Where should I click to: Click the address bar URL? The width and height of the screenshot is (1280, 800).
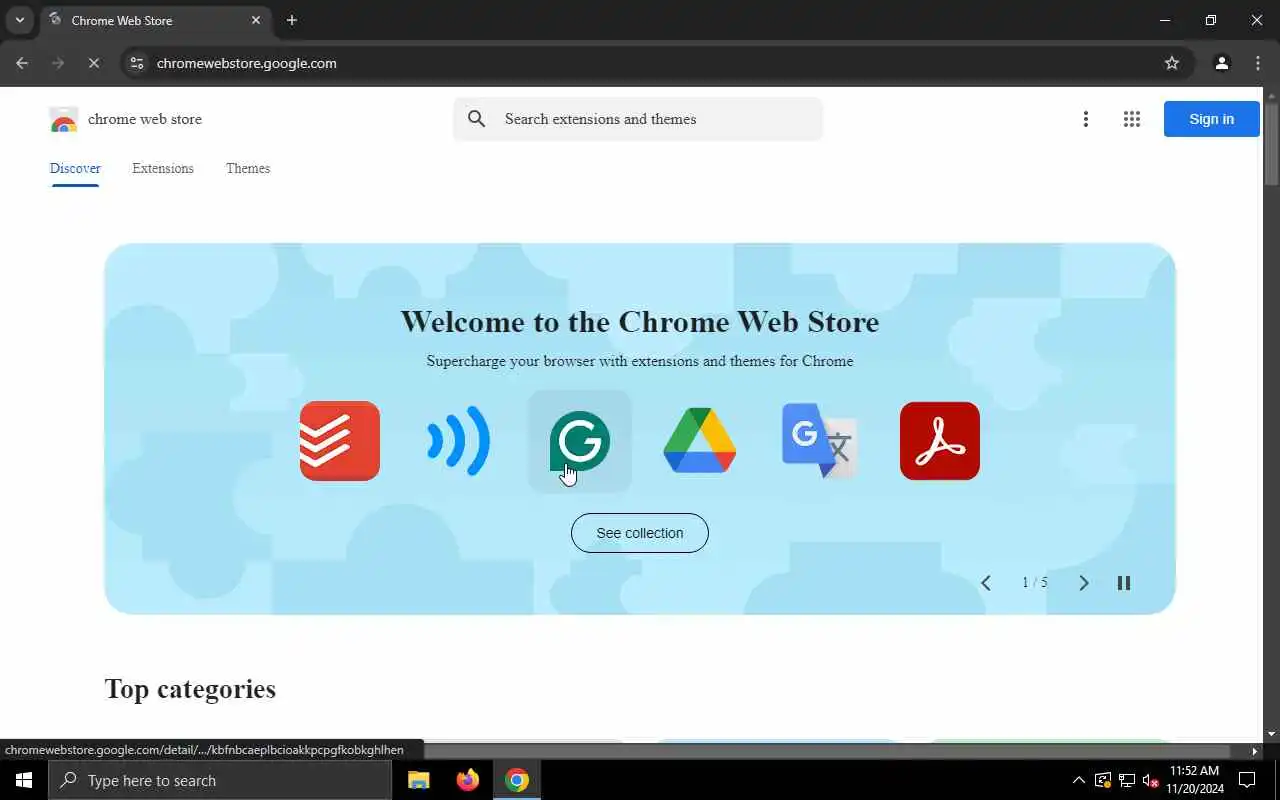(x=247, y=63)
